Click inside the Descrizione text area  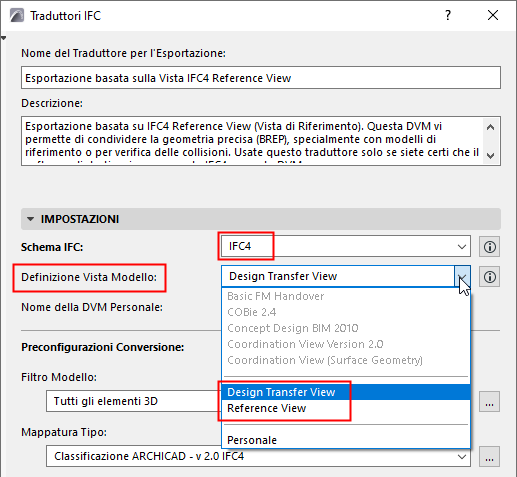(252, 141)
